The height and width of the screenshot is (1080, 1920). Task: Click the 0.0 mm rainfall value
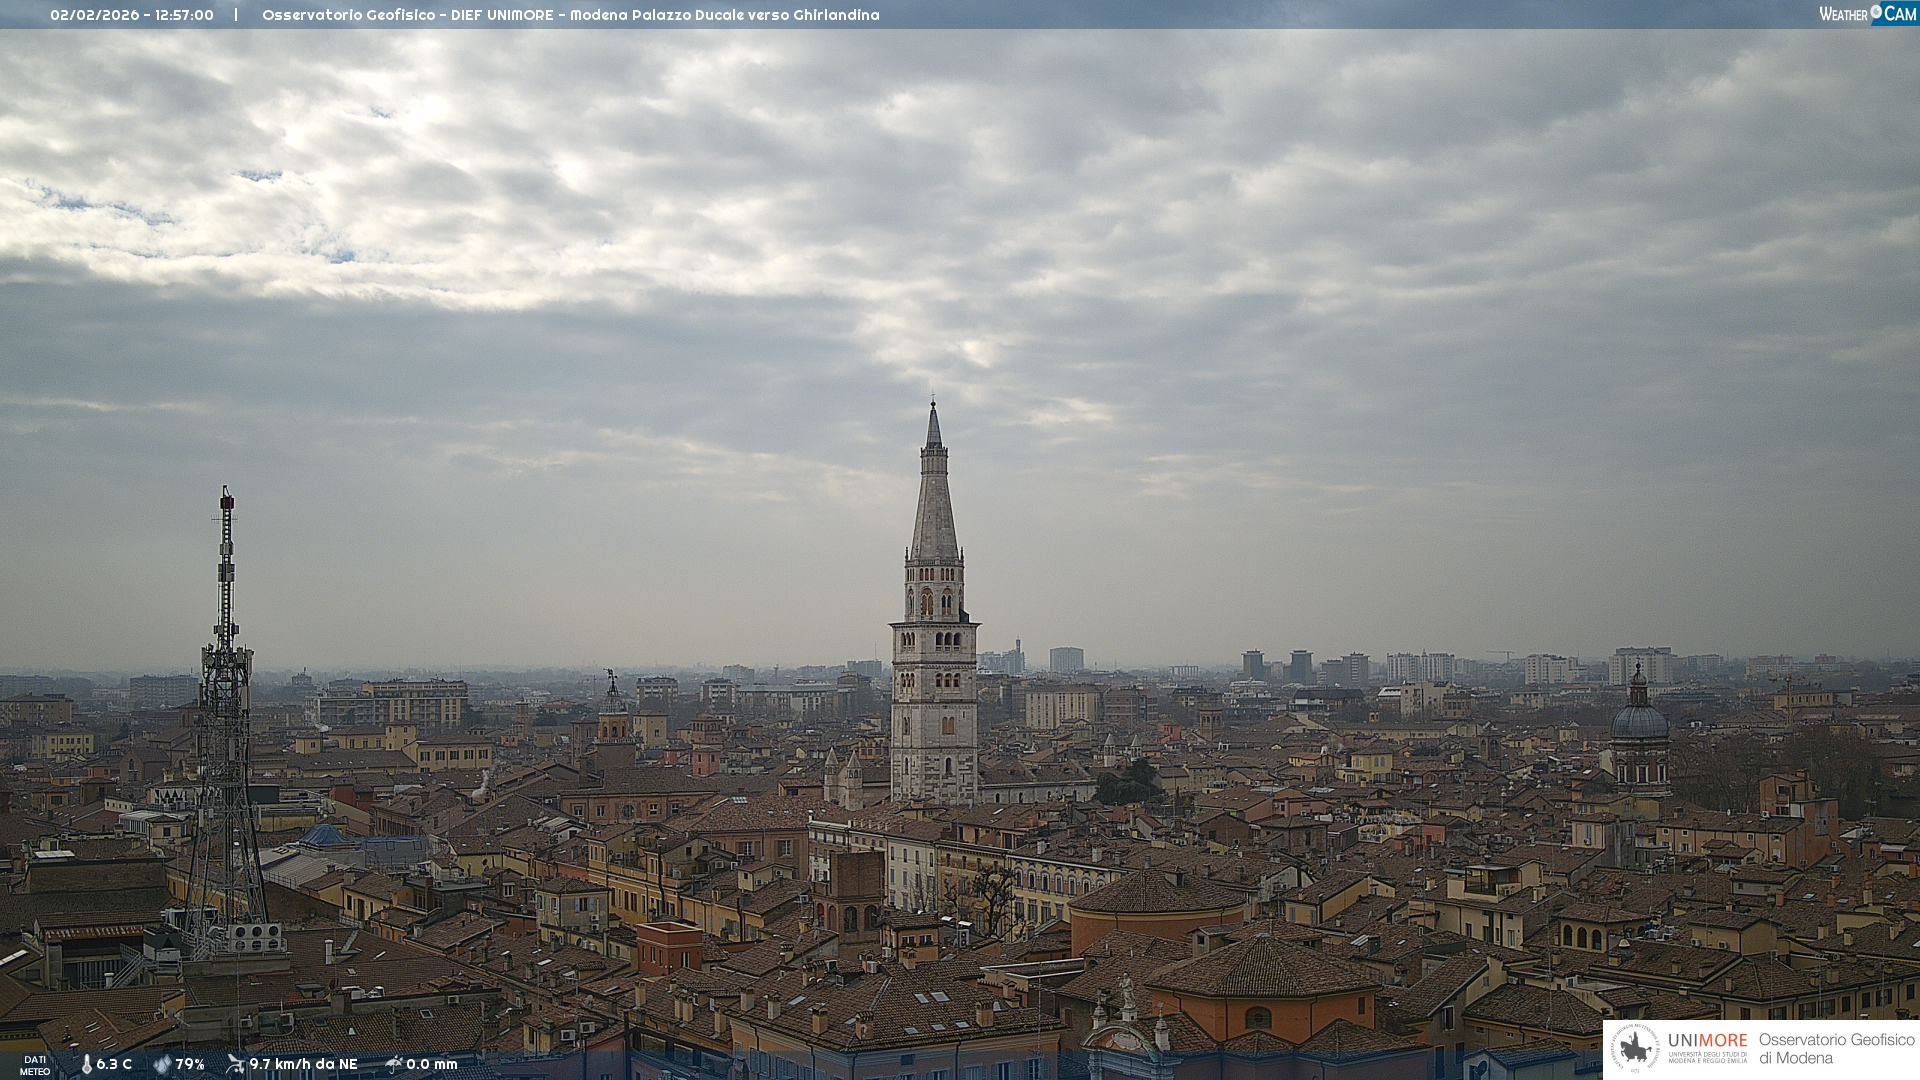pos(431,1065)
